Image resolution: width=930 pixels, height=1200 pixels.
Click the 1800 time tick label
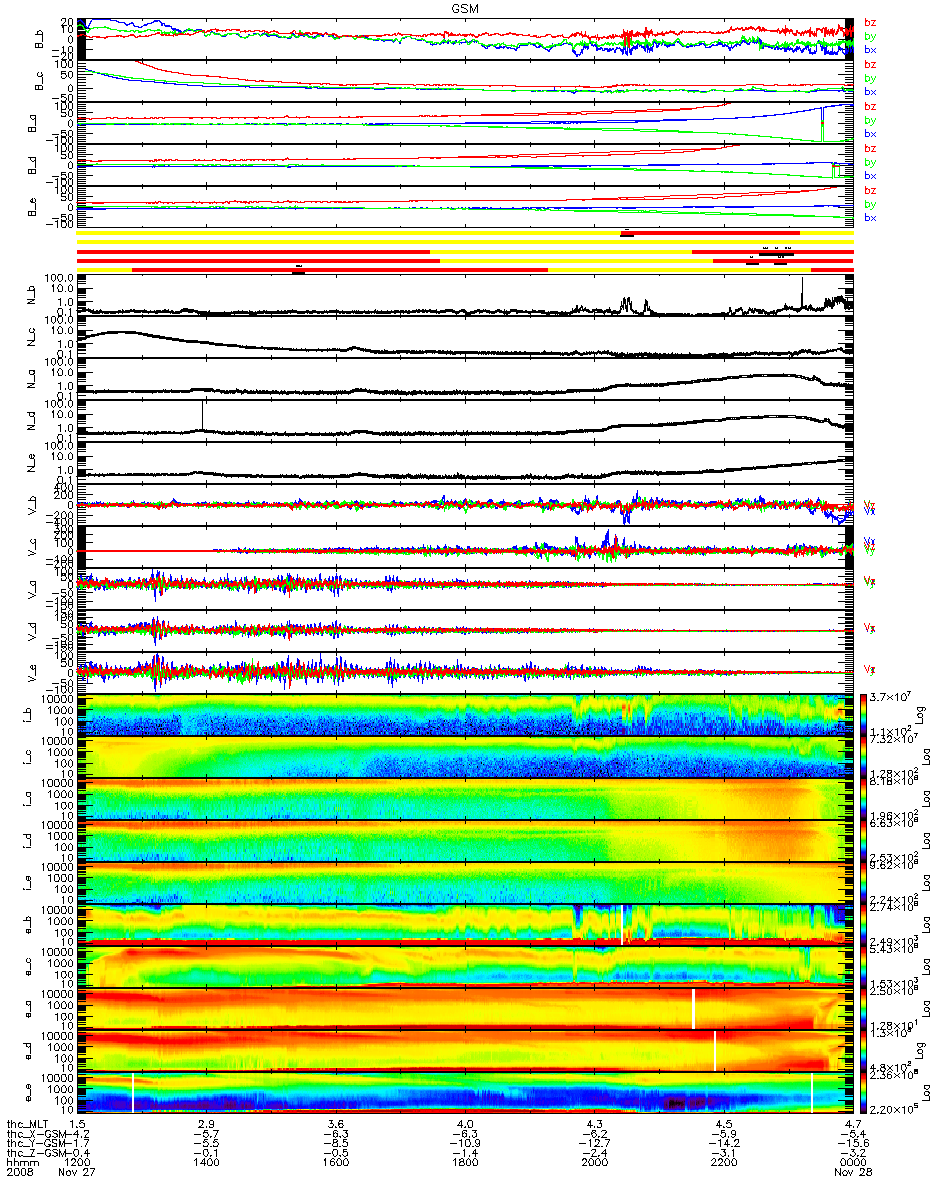click(x=465, y=1163)
